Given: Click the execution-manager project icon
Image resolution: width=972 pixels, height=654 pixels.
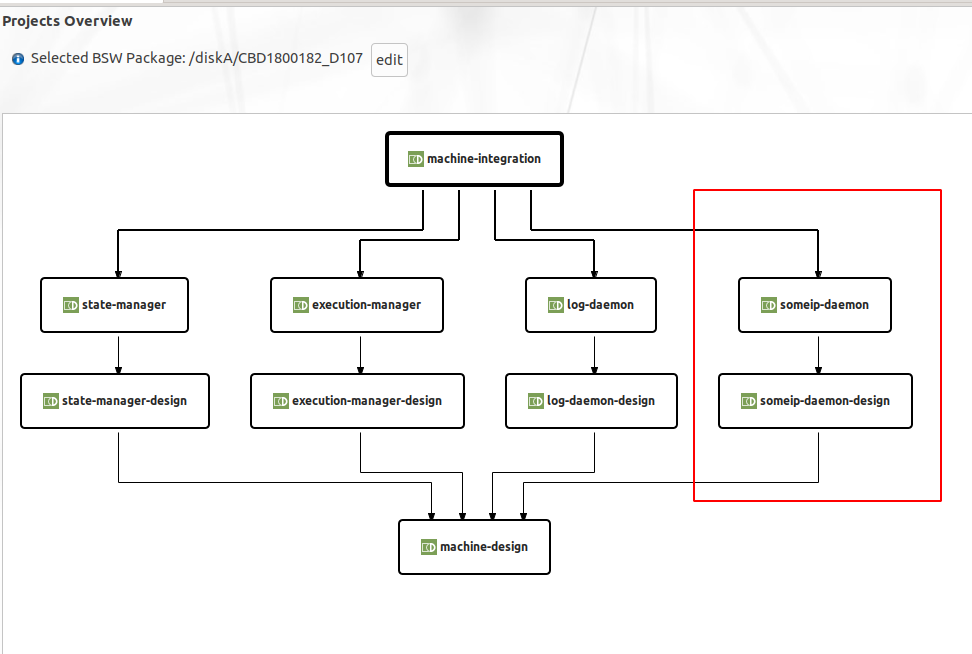Looking at the screenshot, I should click(x=301, y=305).
